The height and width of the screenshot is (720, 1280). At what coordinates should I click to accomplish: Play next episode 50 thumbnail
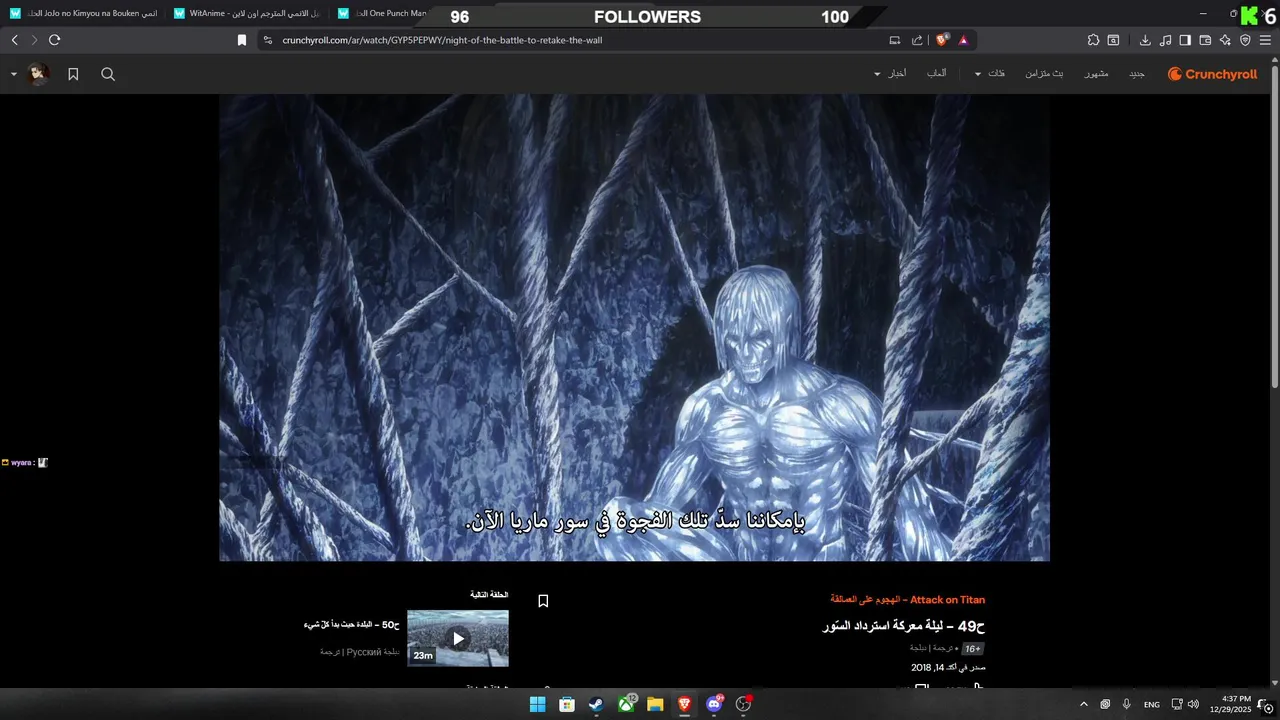[458, 638]
